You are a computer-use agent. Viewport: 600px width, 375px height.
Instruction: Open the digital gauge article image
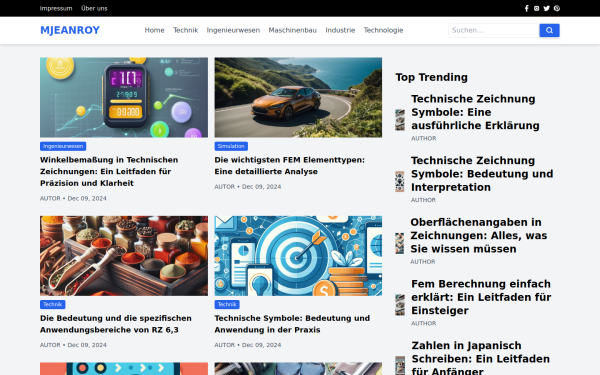pyautogui.click(x=124, y=98)
